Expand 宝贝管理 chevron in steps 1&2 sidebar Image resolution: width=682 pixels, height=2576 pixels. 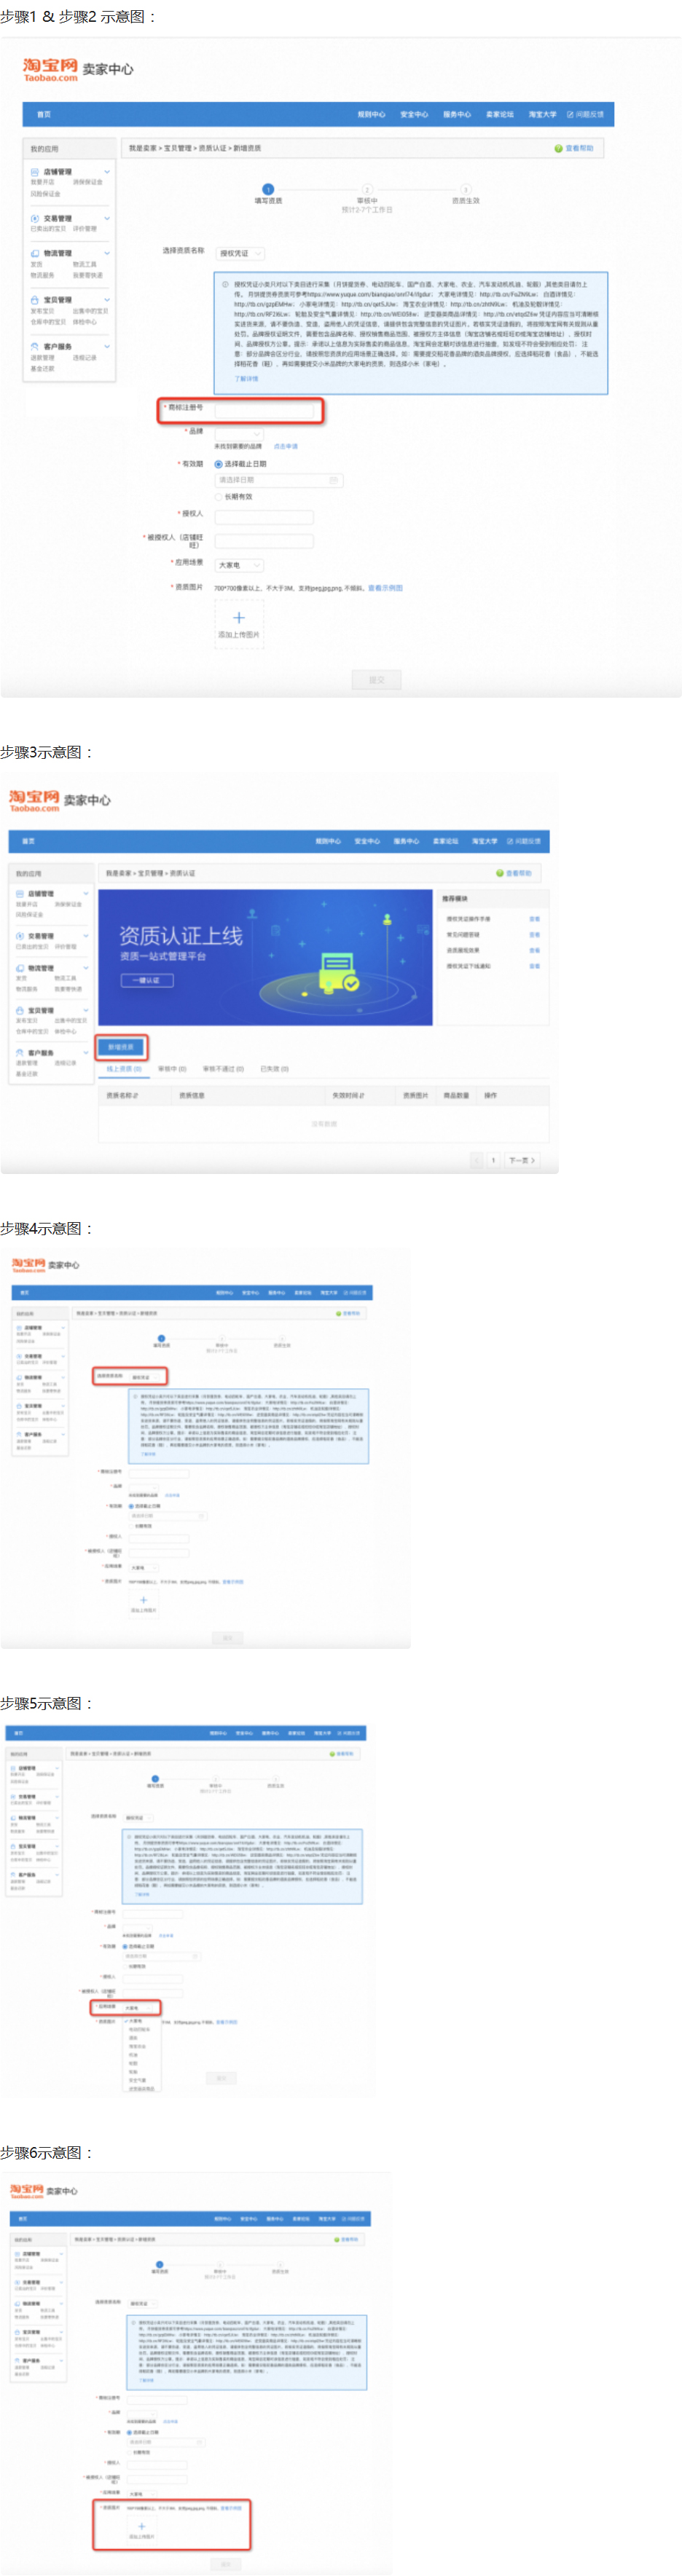point(107,300)
